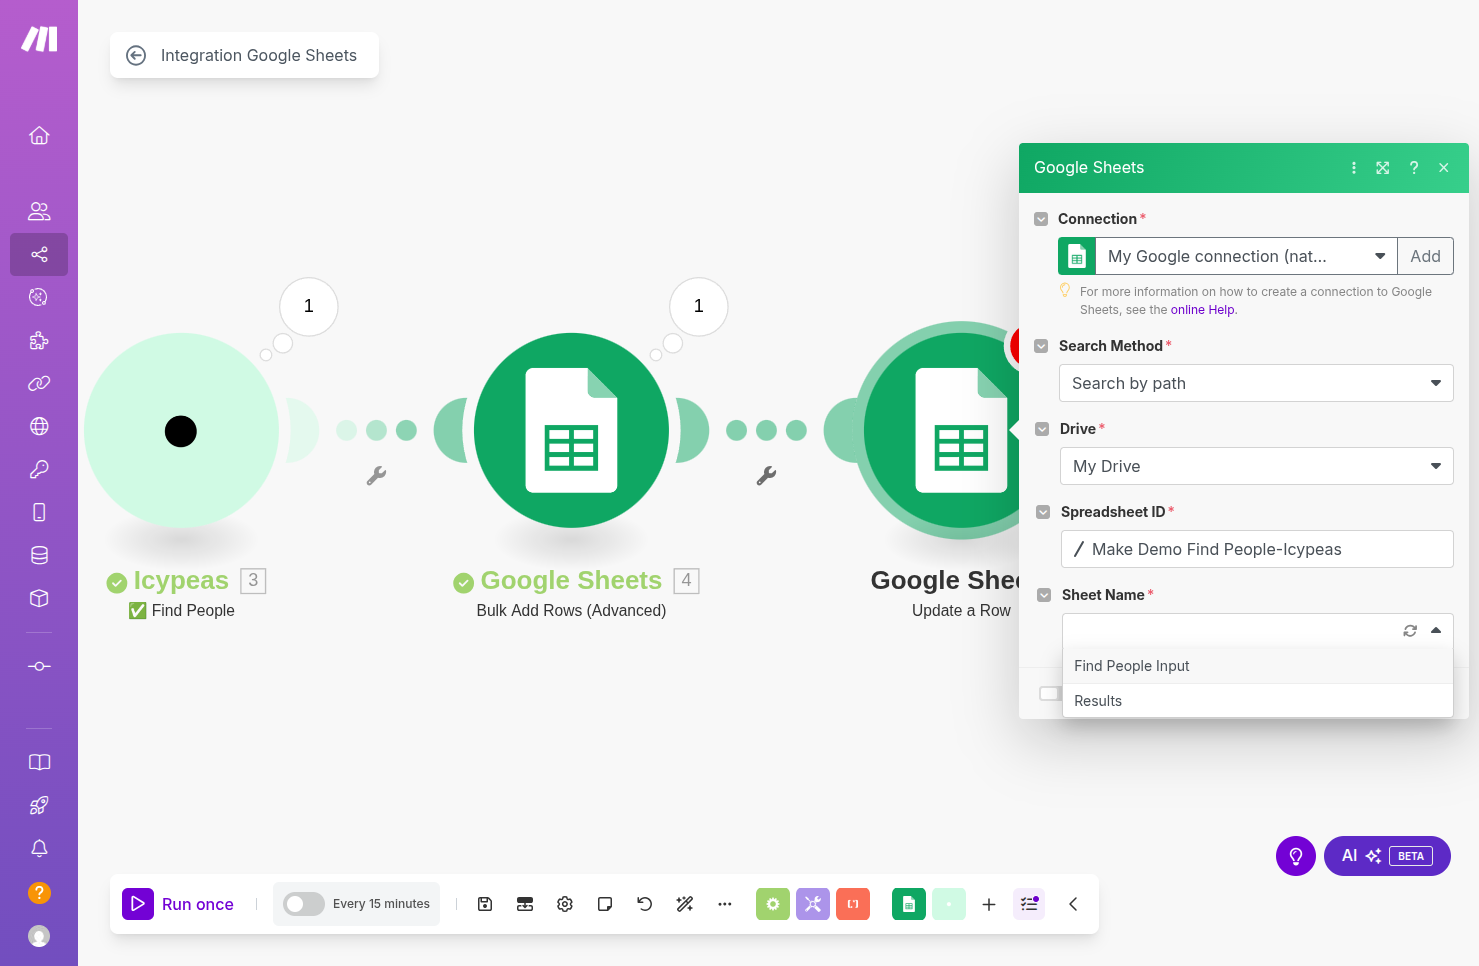Click the auto-align magic wand icon
This screenshot has width=1479, height=966.
point(685,904)
